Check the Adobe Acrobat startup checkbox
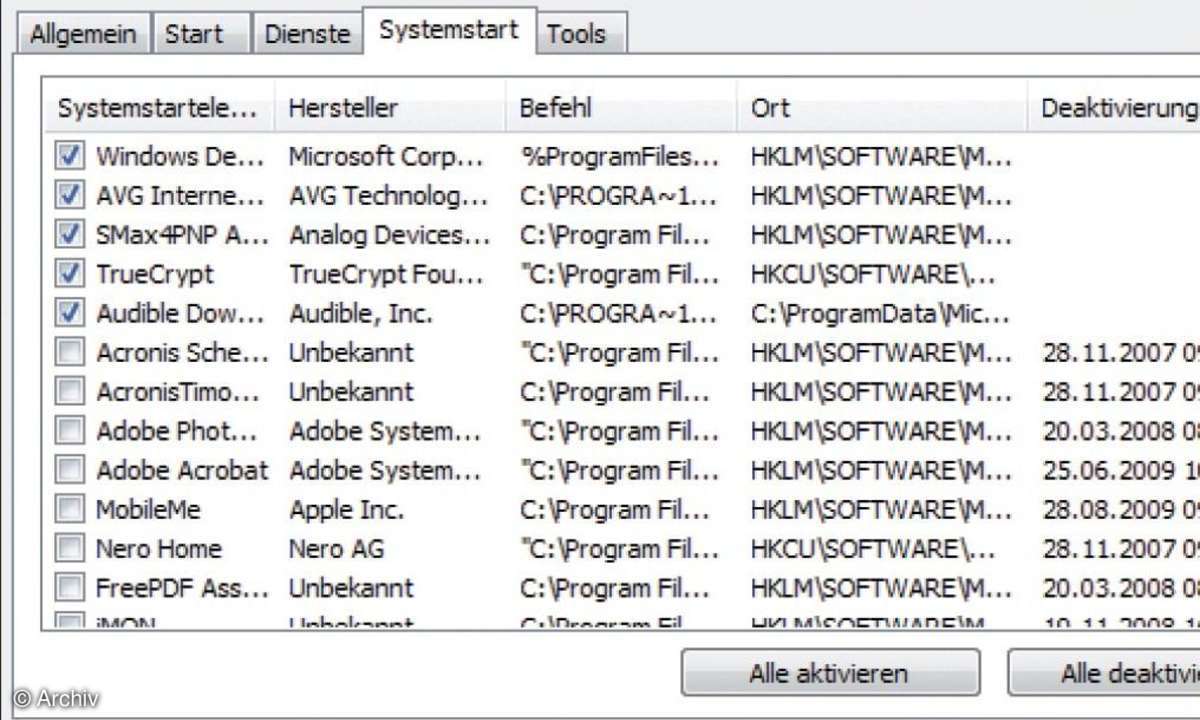Image resolution: width=1200 pixels, height=720 pixels. tap(70, 470)
